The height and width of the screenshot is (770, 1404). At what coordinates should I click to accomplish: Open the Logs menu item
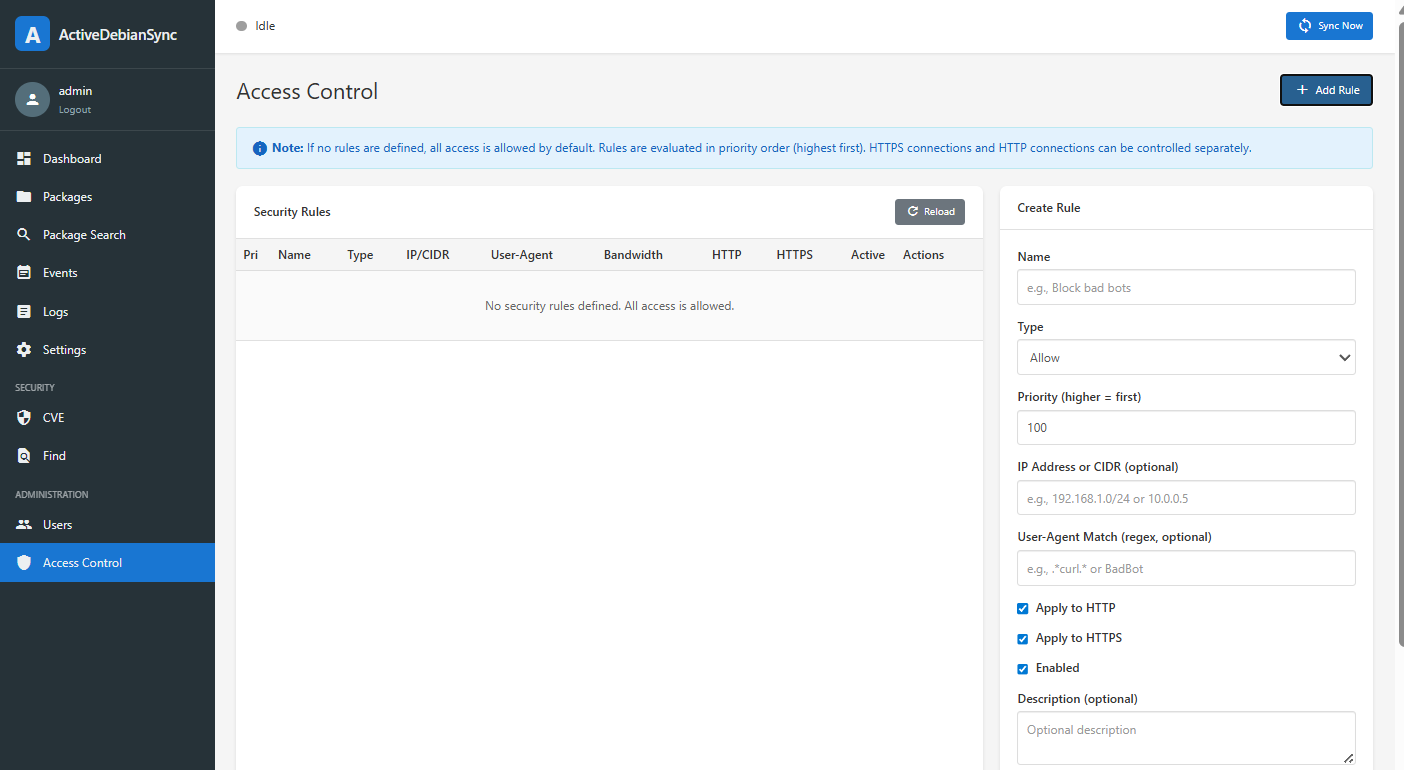(55, 312)
